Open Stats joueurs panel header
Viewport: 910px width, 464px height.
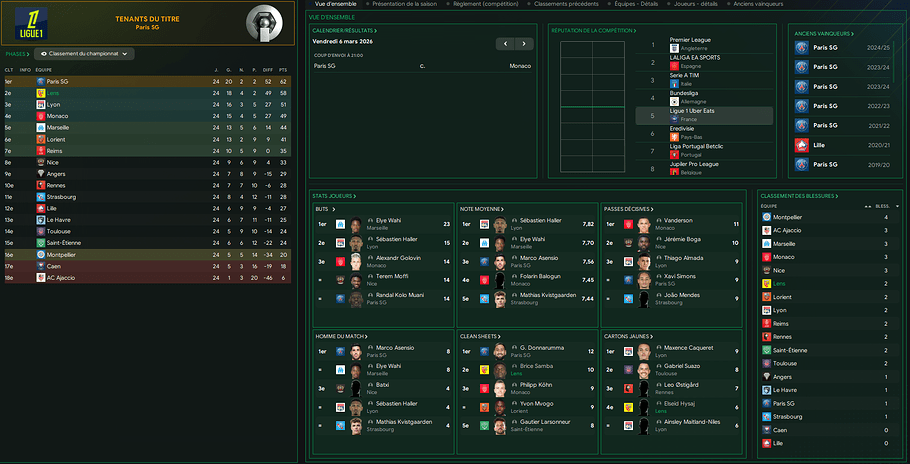tap(334, 196)
